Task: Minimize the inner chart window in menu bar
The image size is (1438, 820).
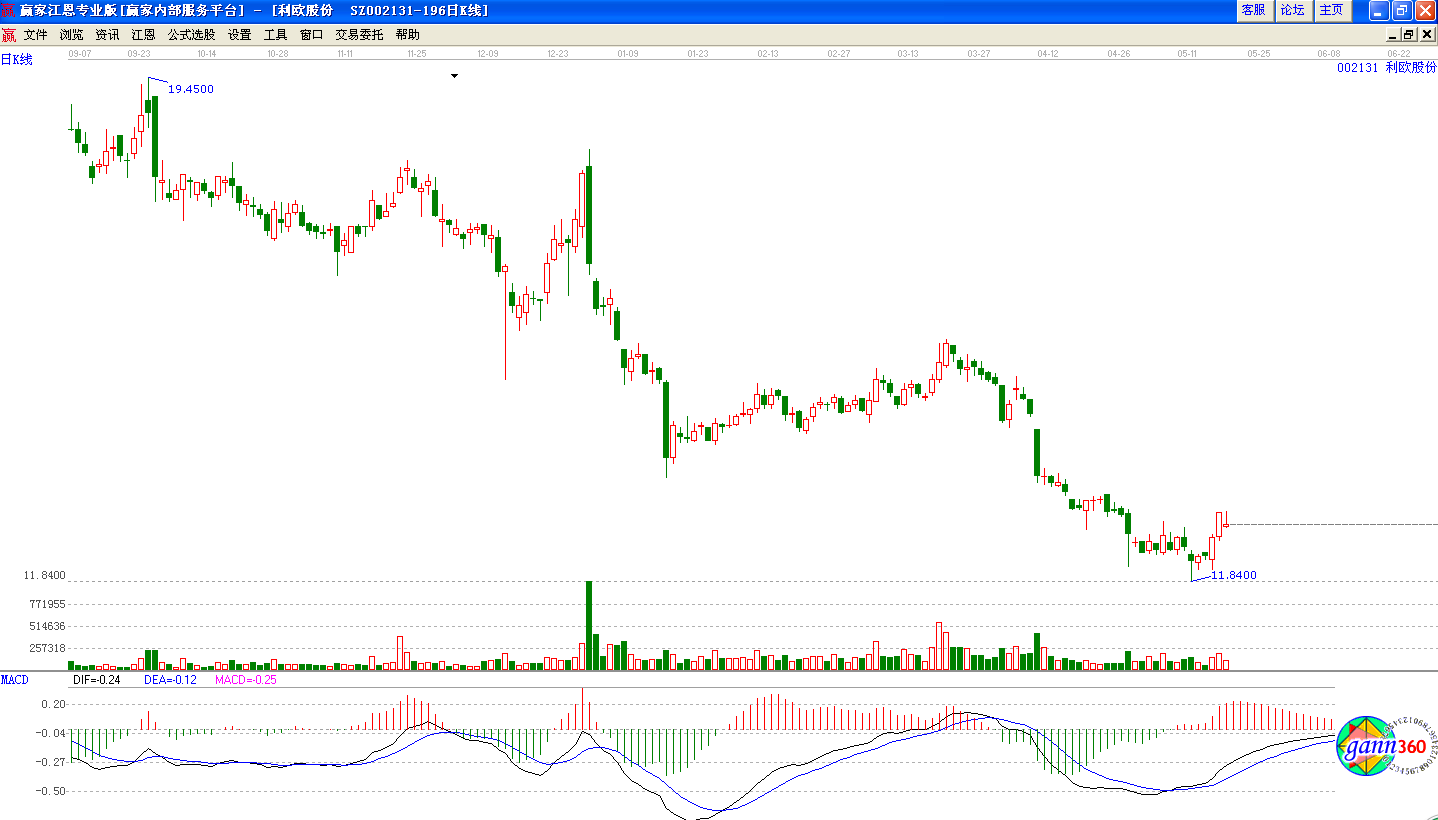Action: (1393, 35)
